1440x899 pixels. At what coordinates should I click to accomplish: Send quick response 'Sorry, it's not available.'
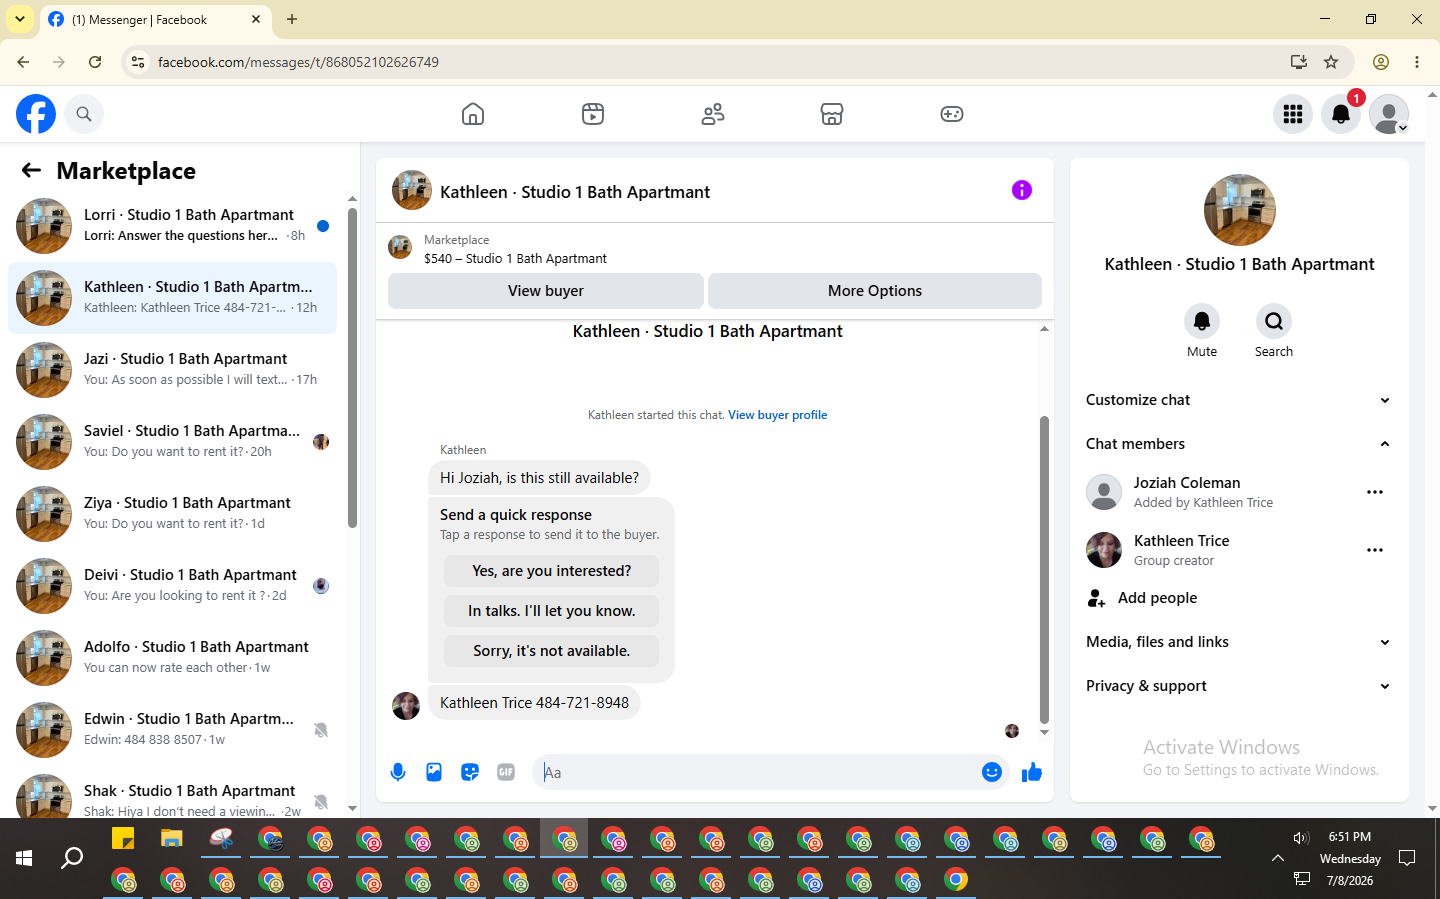click(552, 651)
